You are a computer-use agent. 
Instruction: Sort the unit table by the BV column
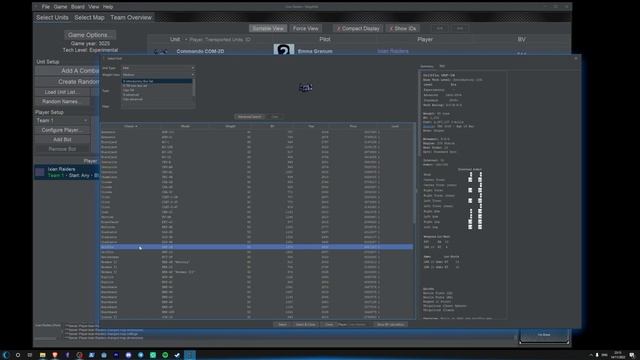272,127
